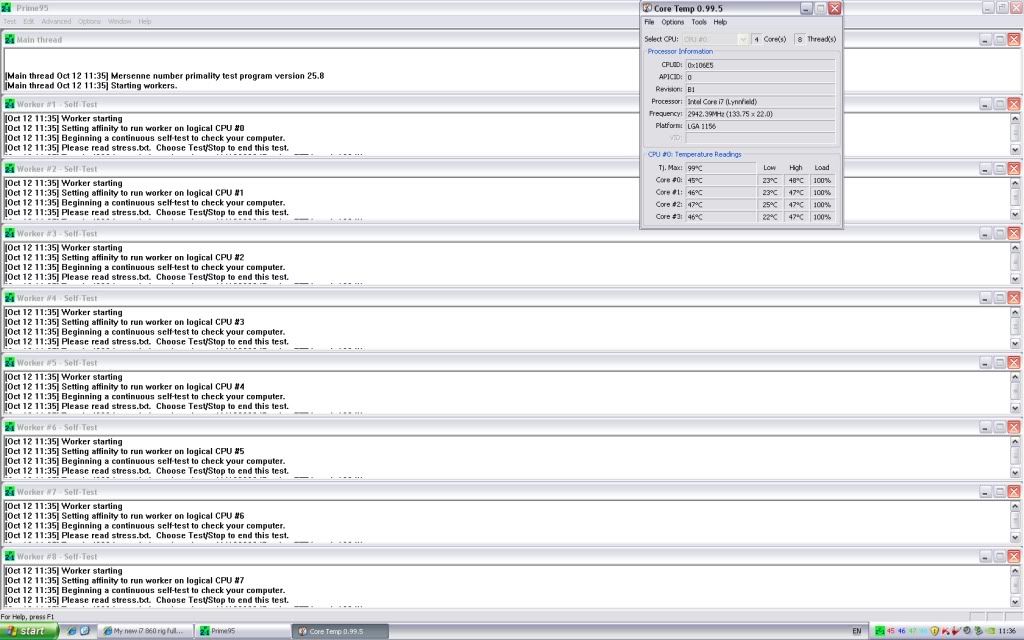Click the Prime95 icon in the main title bar
1024x640 pixels.
[7, 8]
